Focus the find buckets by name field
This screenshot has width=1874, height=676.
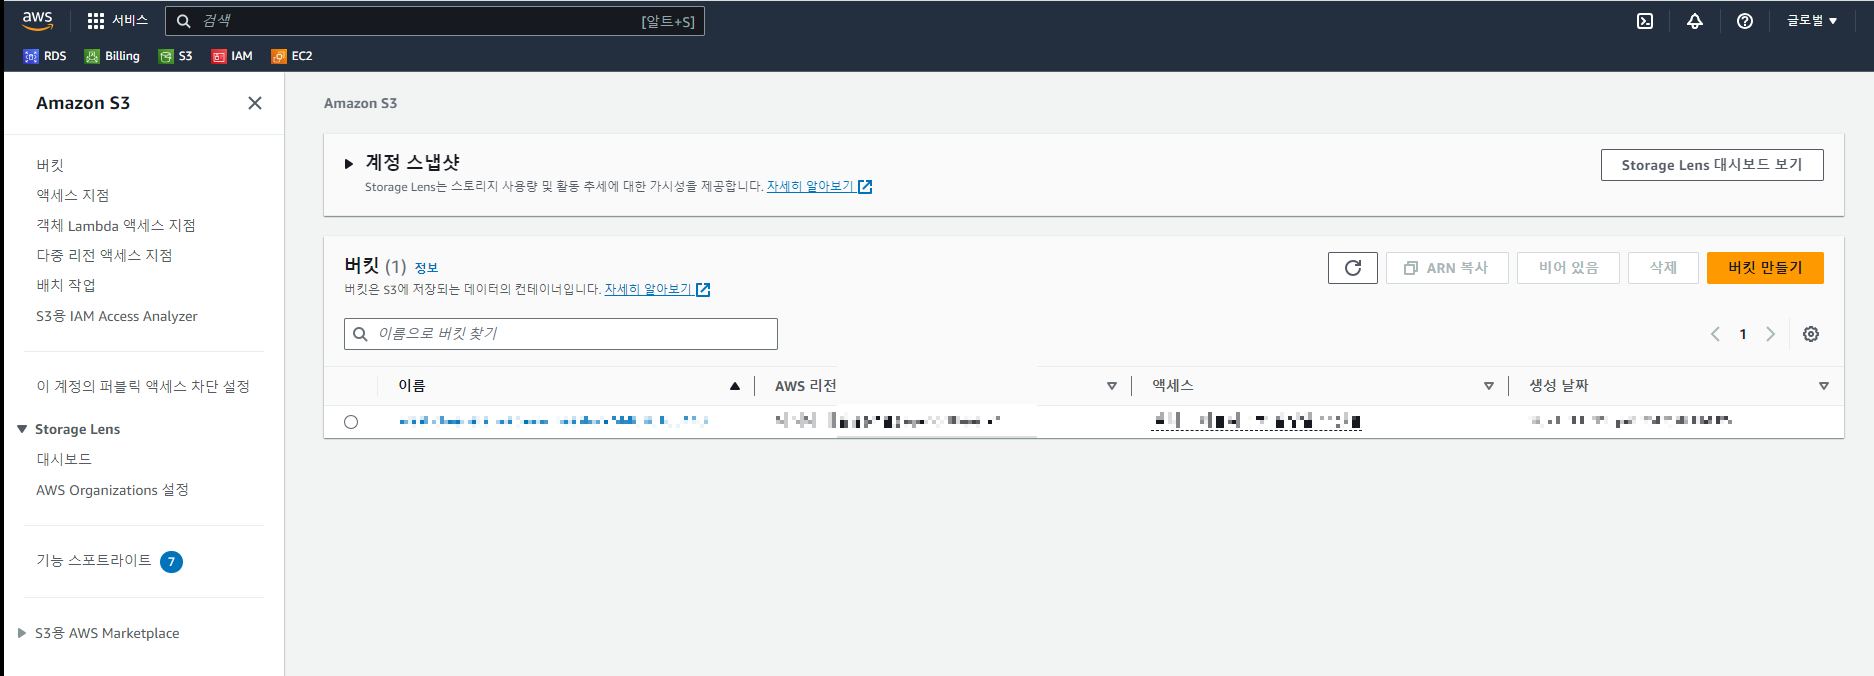[561, 334]
